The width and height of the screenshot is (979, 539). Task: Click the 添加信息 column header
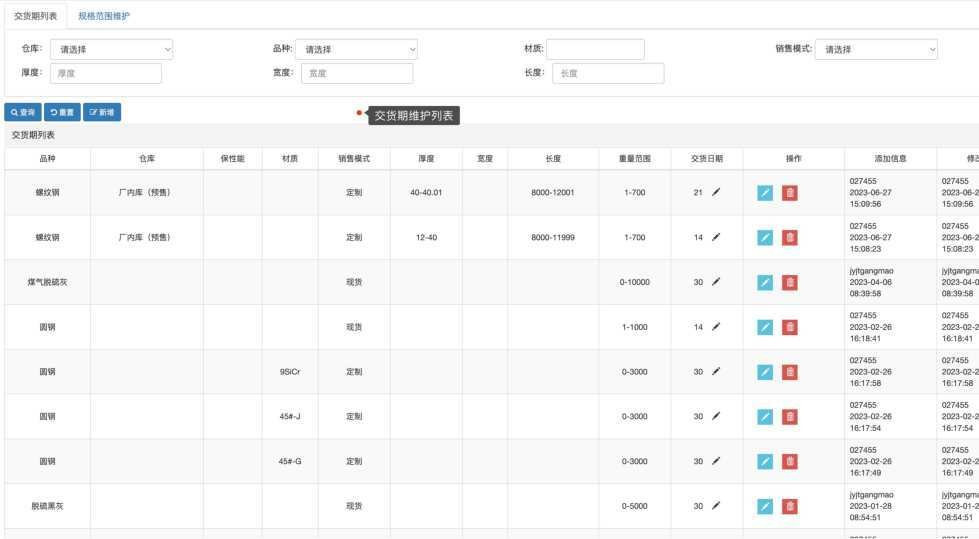pyautogui.click(x=890, y=159)
